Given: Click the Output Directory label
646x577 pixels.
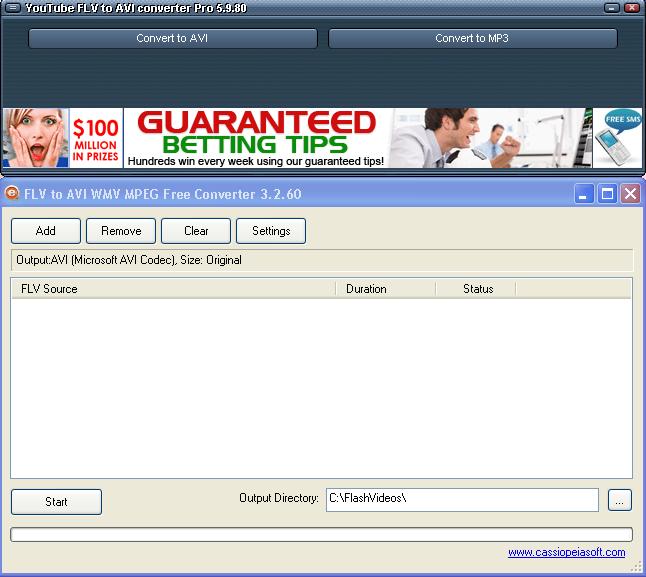Looking at the screenshot, I should pos(279,498).
